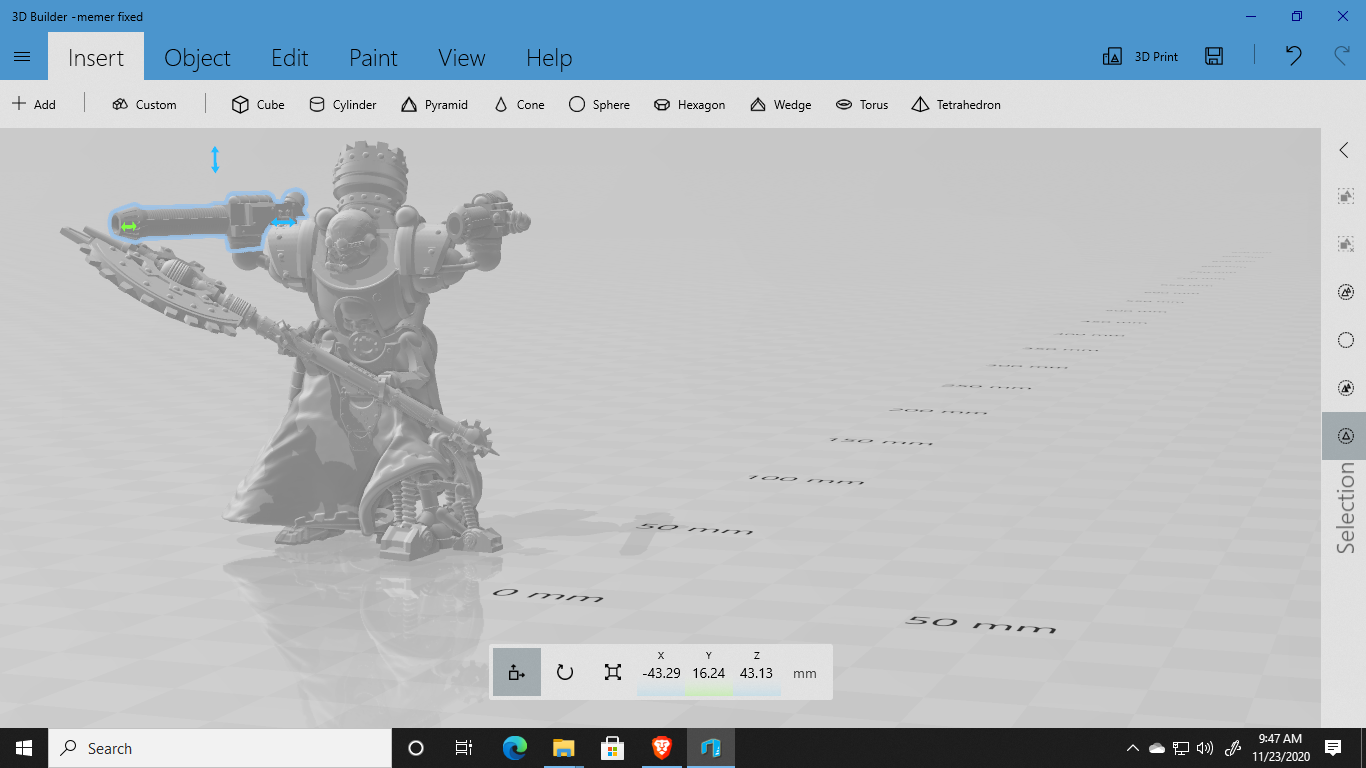Image resolution: width=1366 pixels, height=768 pixels.
Task: Launch Microsoft Edge from the taskbar
Action: [515, 748]
